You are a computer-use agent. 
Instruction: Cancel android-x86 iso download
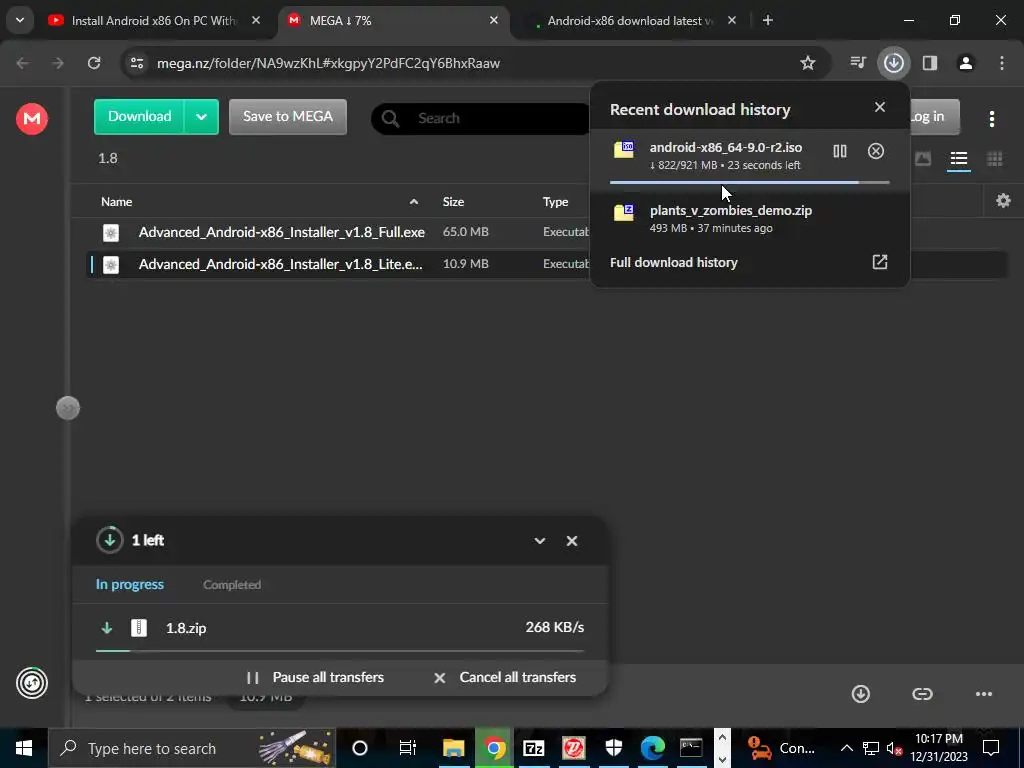pos(876,152)
